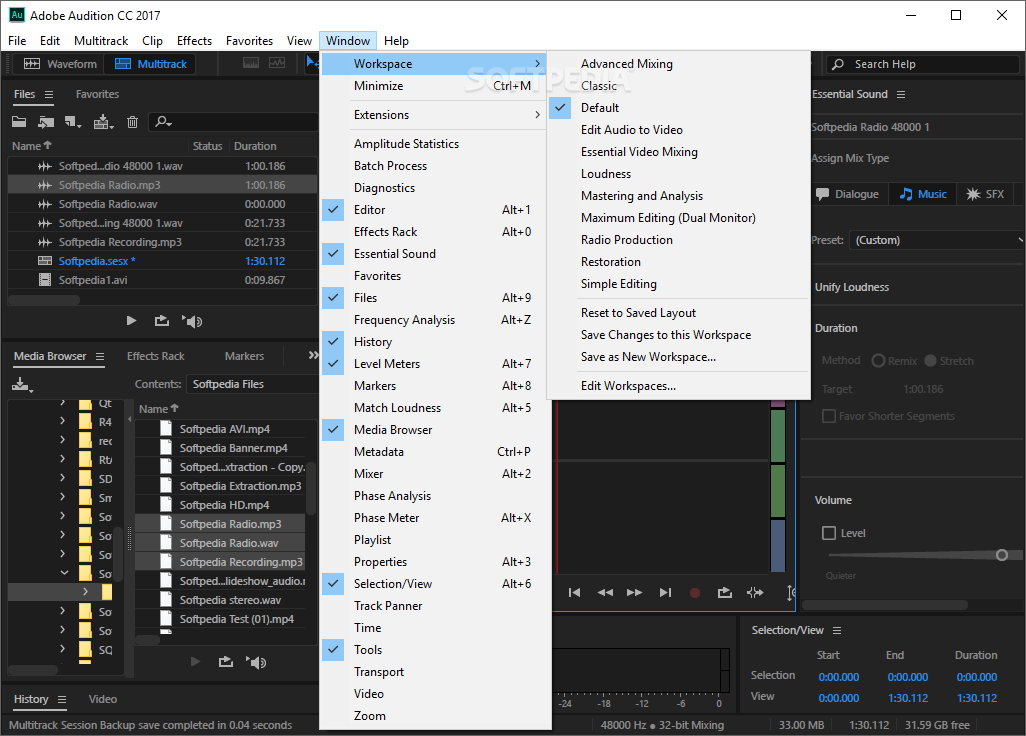Image resolution: width=1026 pixels, height=736 pixels.
Task: Click Insert into Multitrack icon in Files panel
Action: click(x=103, y=122)
